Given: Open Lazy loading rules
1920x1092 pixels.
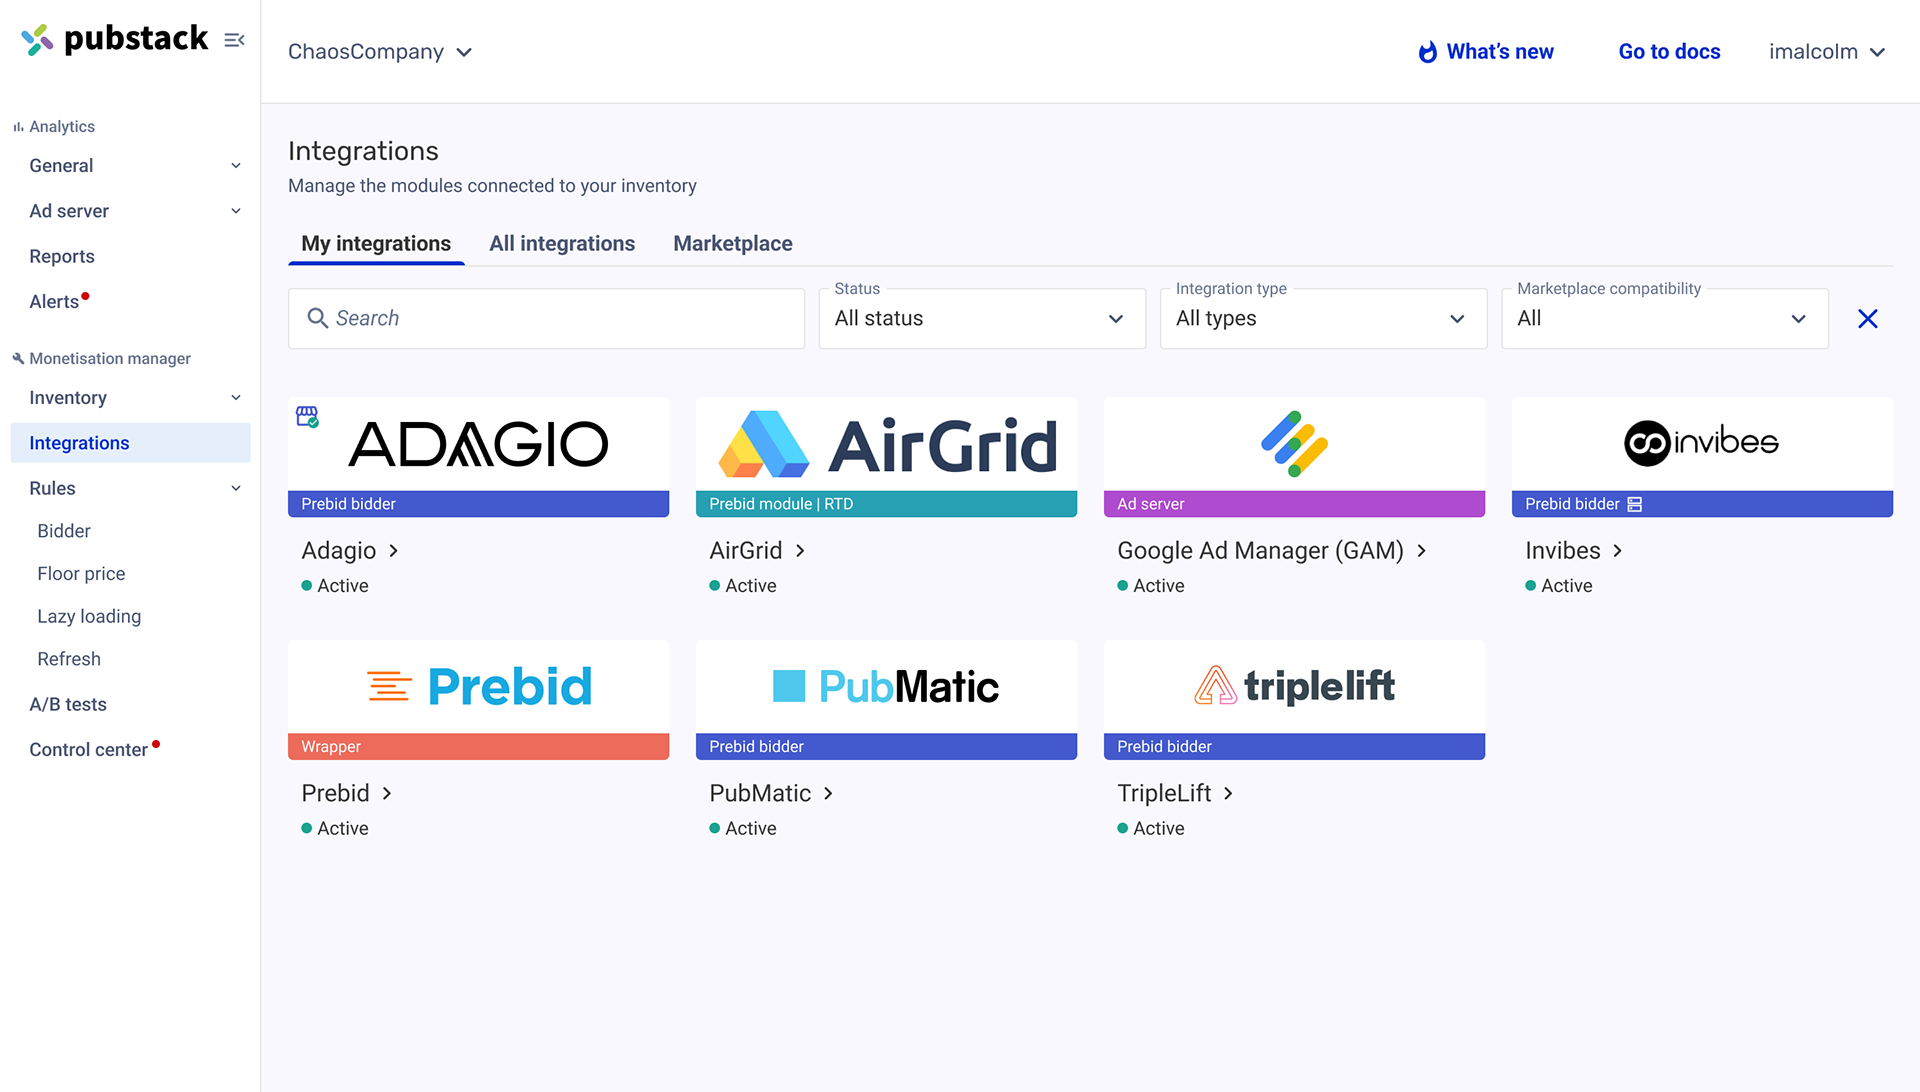Looking at the screenshot, I should point(89,617).
